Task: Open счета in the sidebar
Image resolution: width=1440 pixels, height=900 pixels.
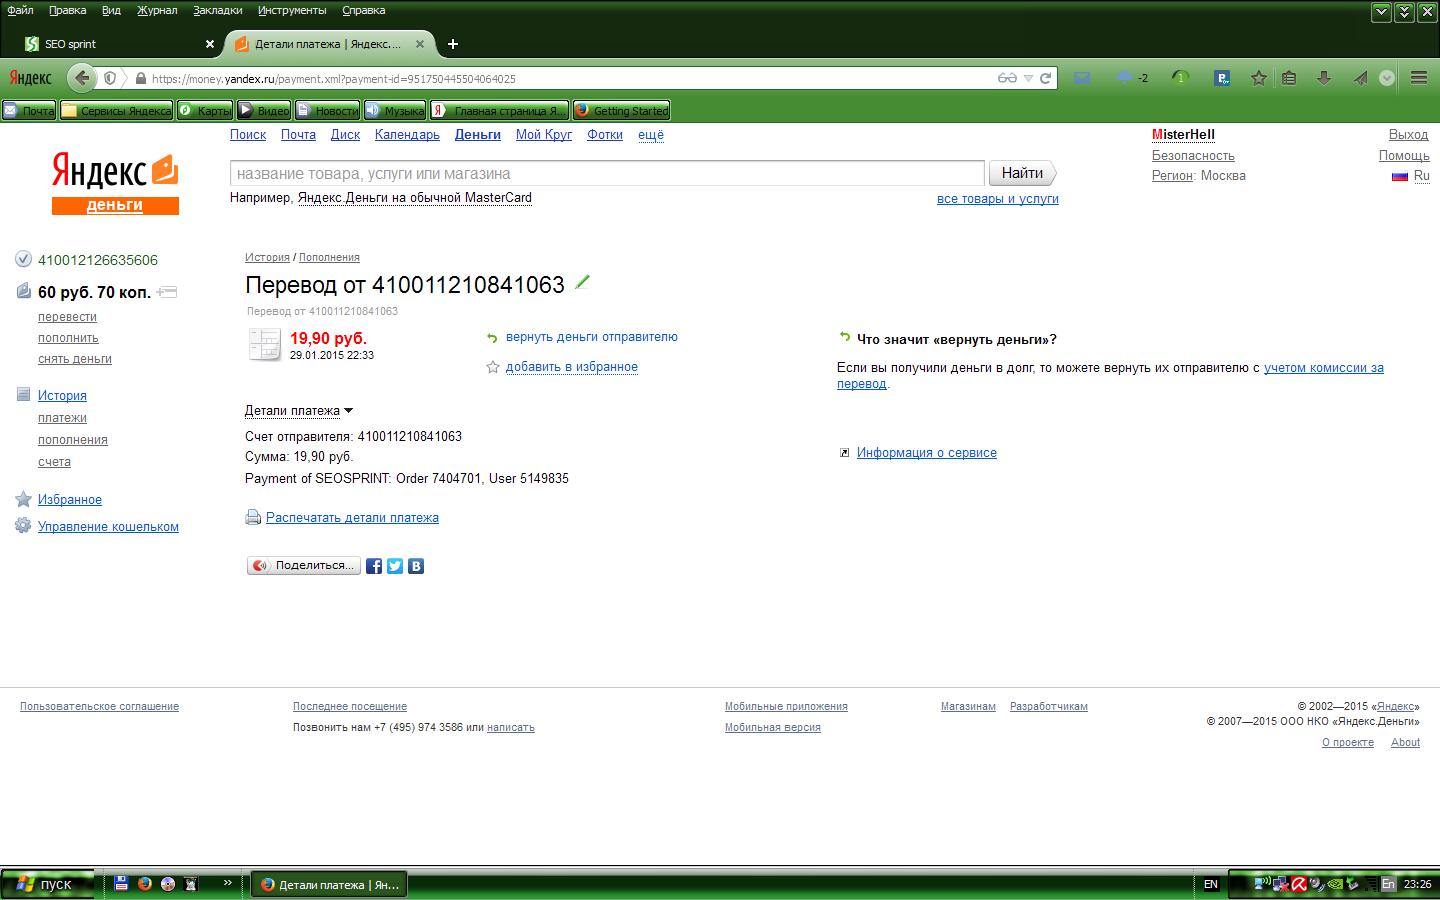Action: coord(54,462)
